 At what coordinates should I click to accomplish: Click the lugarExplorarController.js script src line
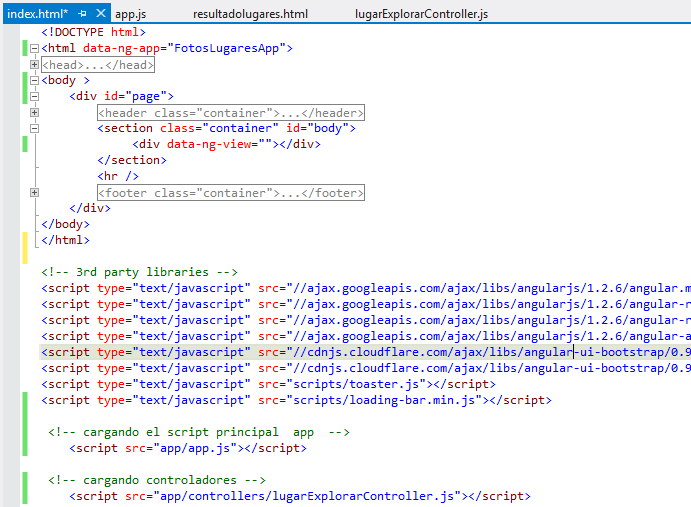coord(300,496)
